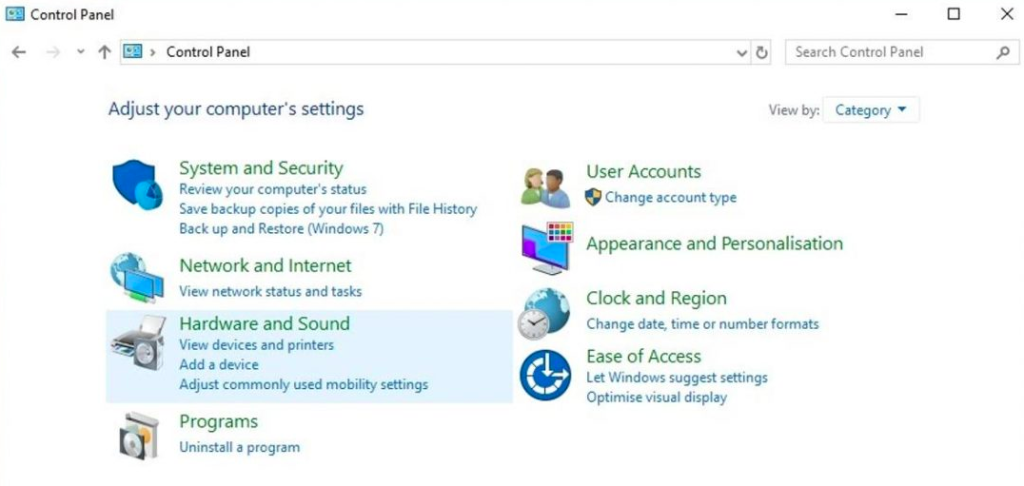Open the address bar history dropdown
1024x486 pixels.
742,52
